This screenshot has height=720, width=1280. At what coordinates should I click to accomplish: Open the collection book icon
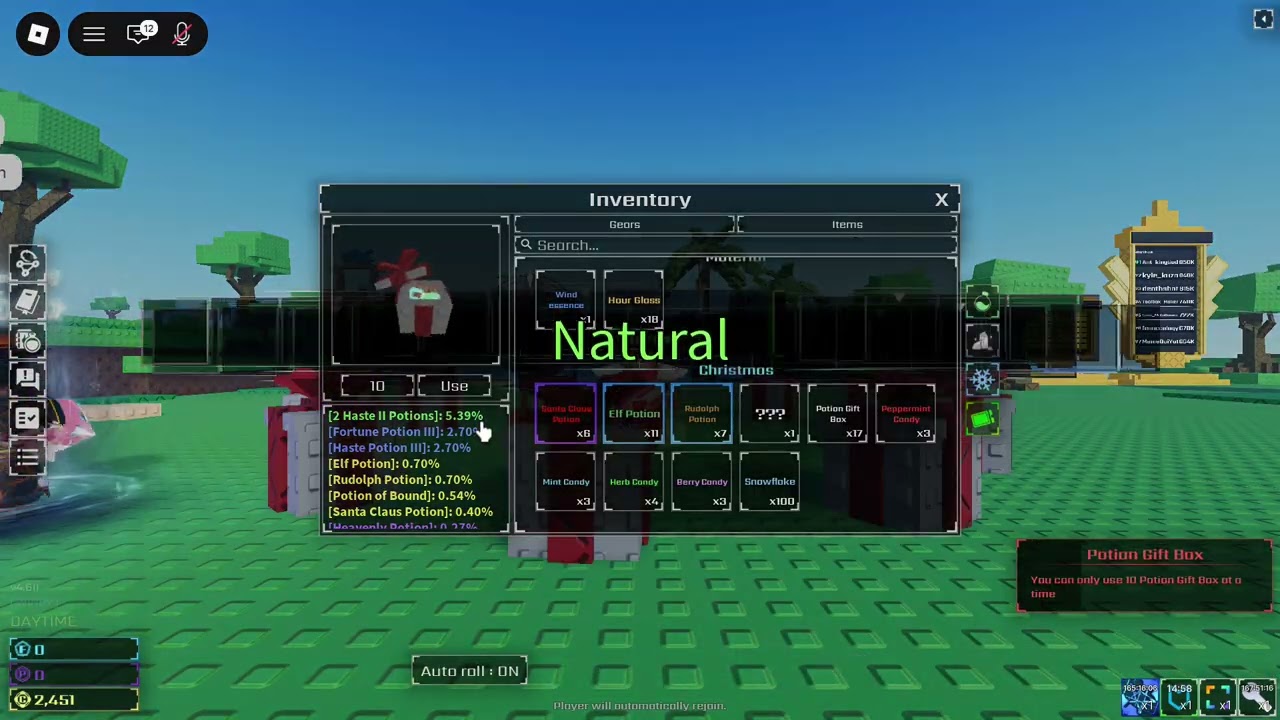point(27,301)
